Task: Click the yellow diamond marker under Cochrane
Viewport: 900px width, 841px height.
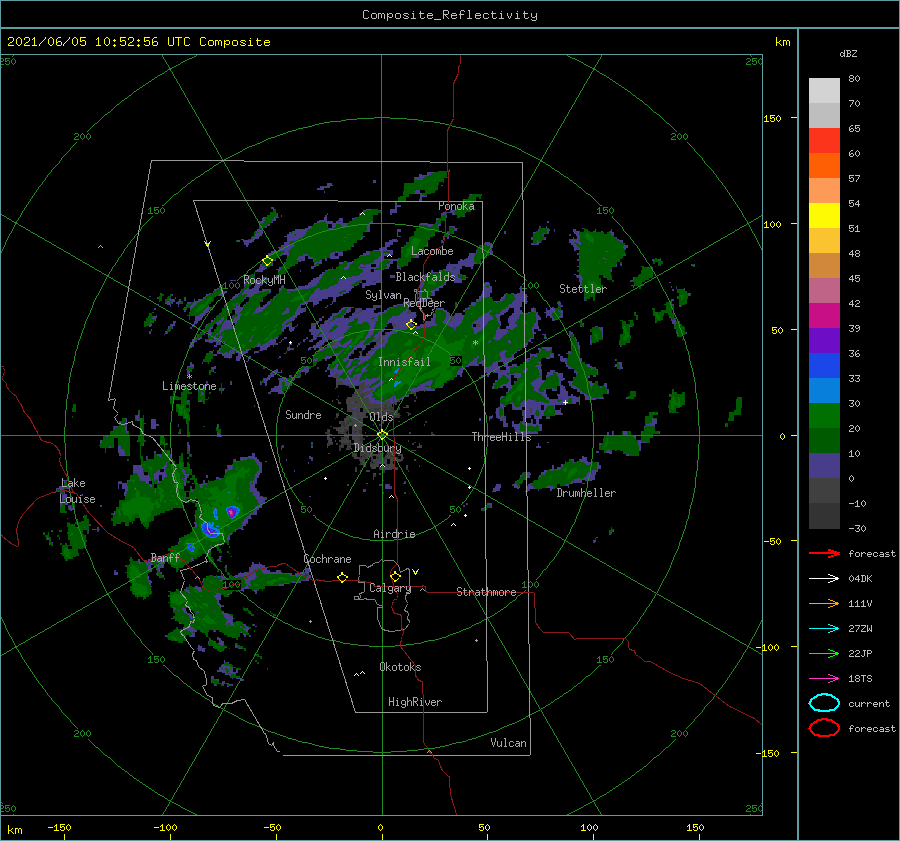Action: coord(343,578)
